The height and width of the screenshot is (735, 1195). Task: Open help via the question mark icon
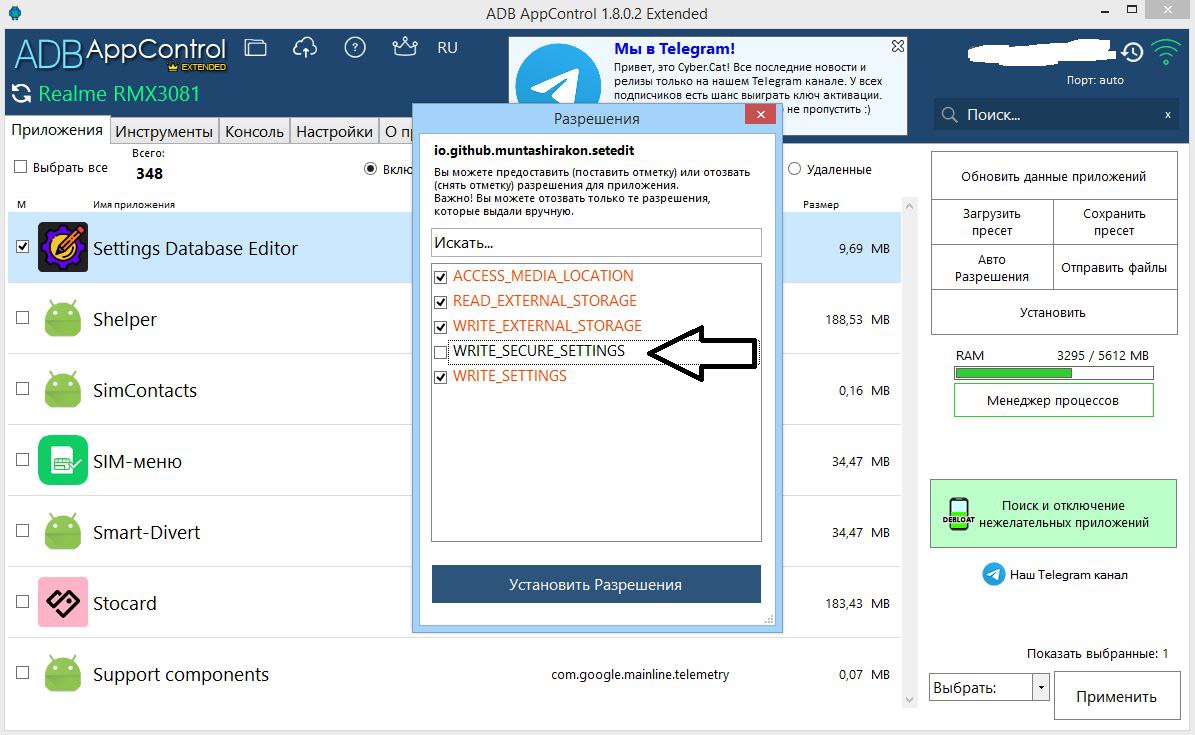pos(355,48)
